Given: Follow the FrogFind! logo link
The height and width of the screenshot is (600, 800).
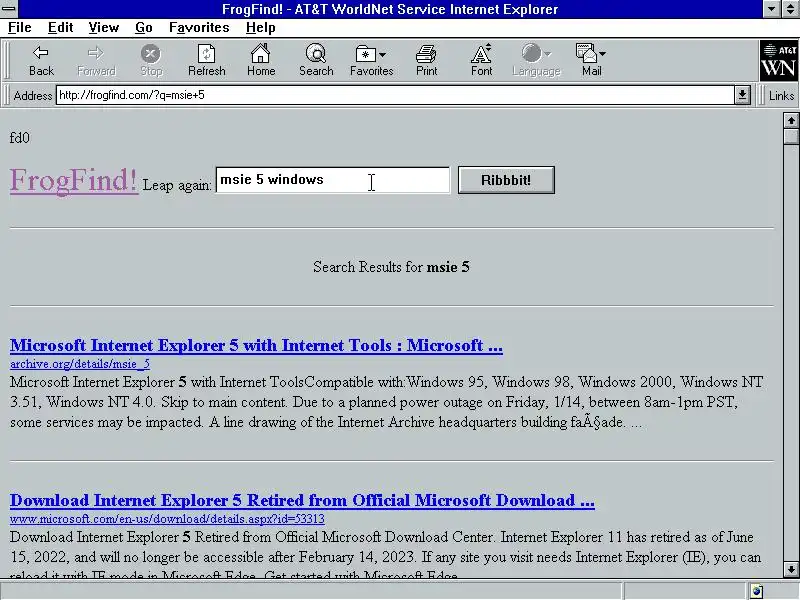Looking at the screenshot, I should click(x=74, y=180).
